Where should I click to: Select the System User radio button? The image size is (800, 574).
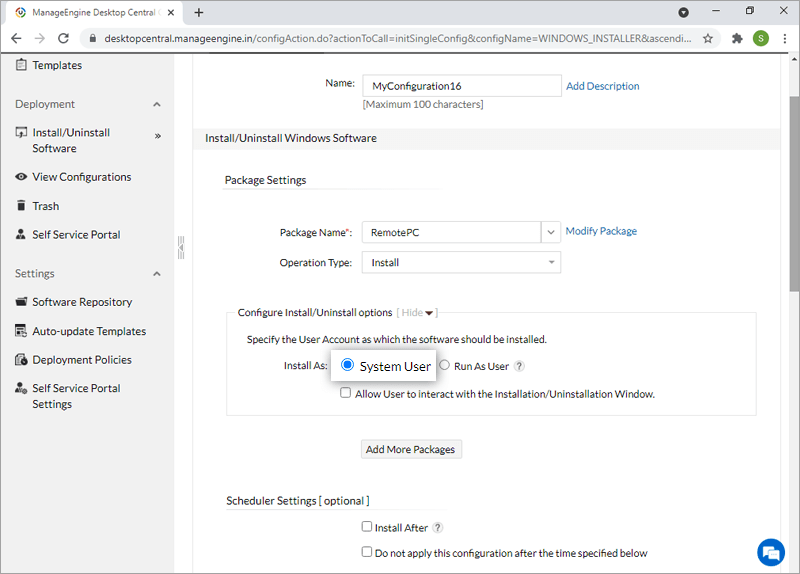tap(348, 366)
